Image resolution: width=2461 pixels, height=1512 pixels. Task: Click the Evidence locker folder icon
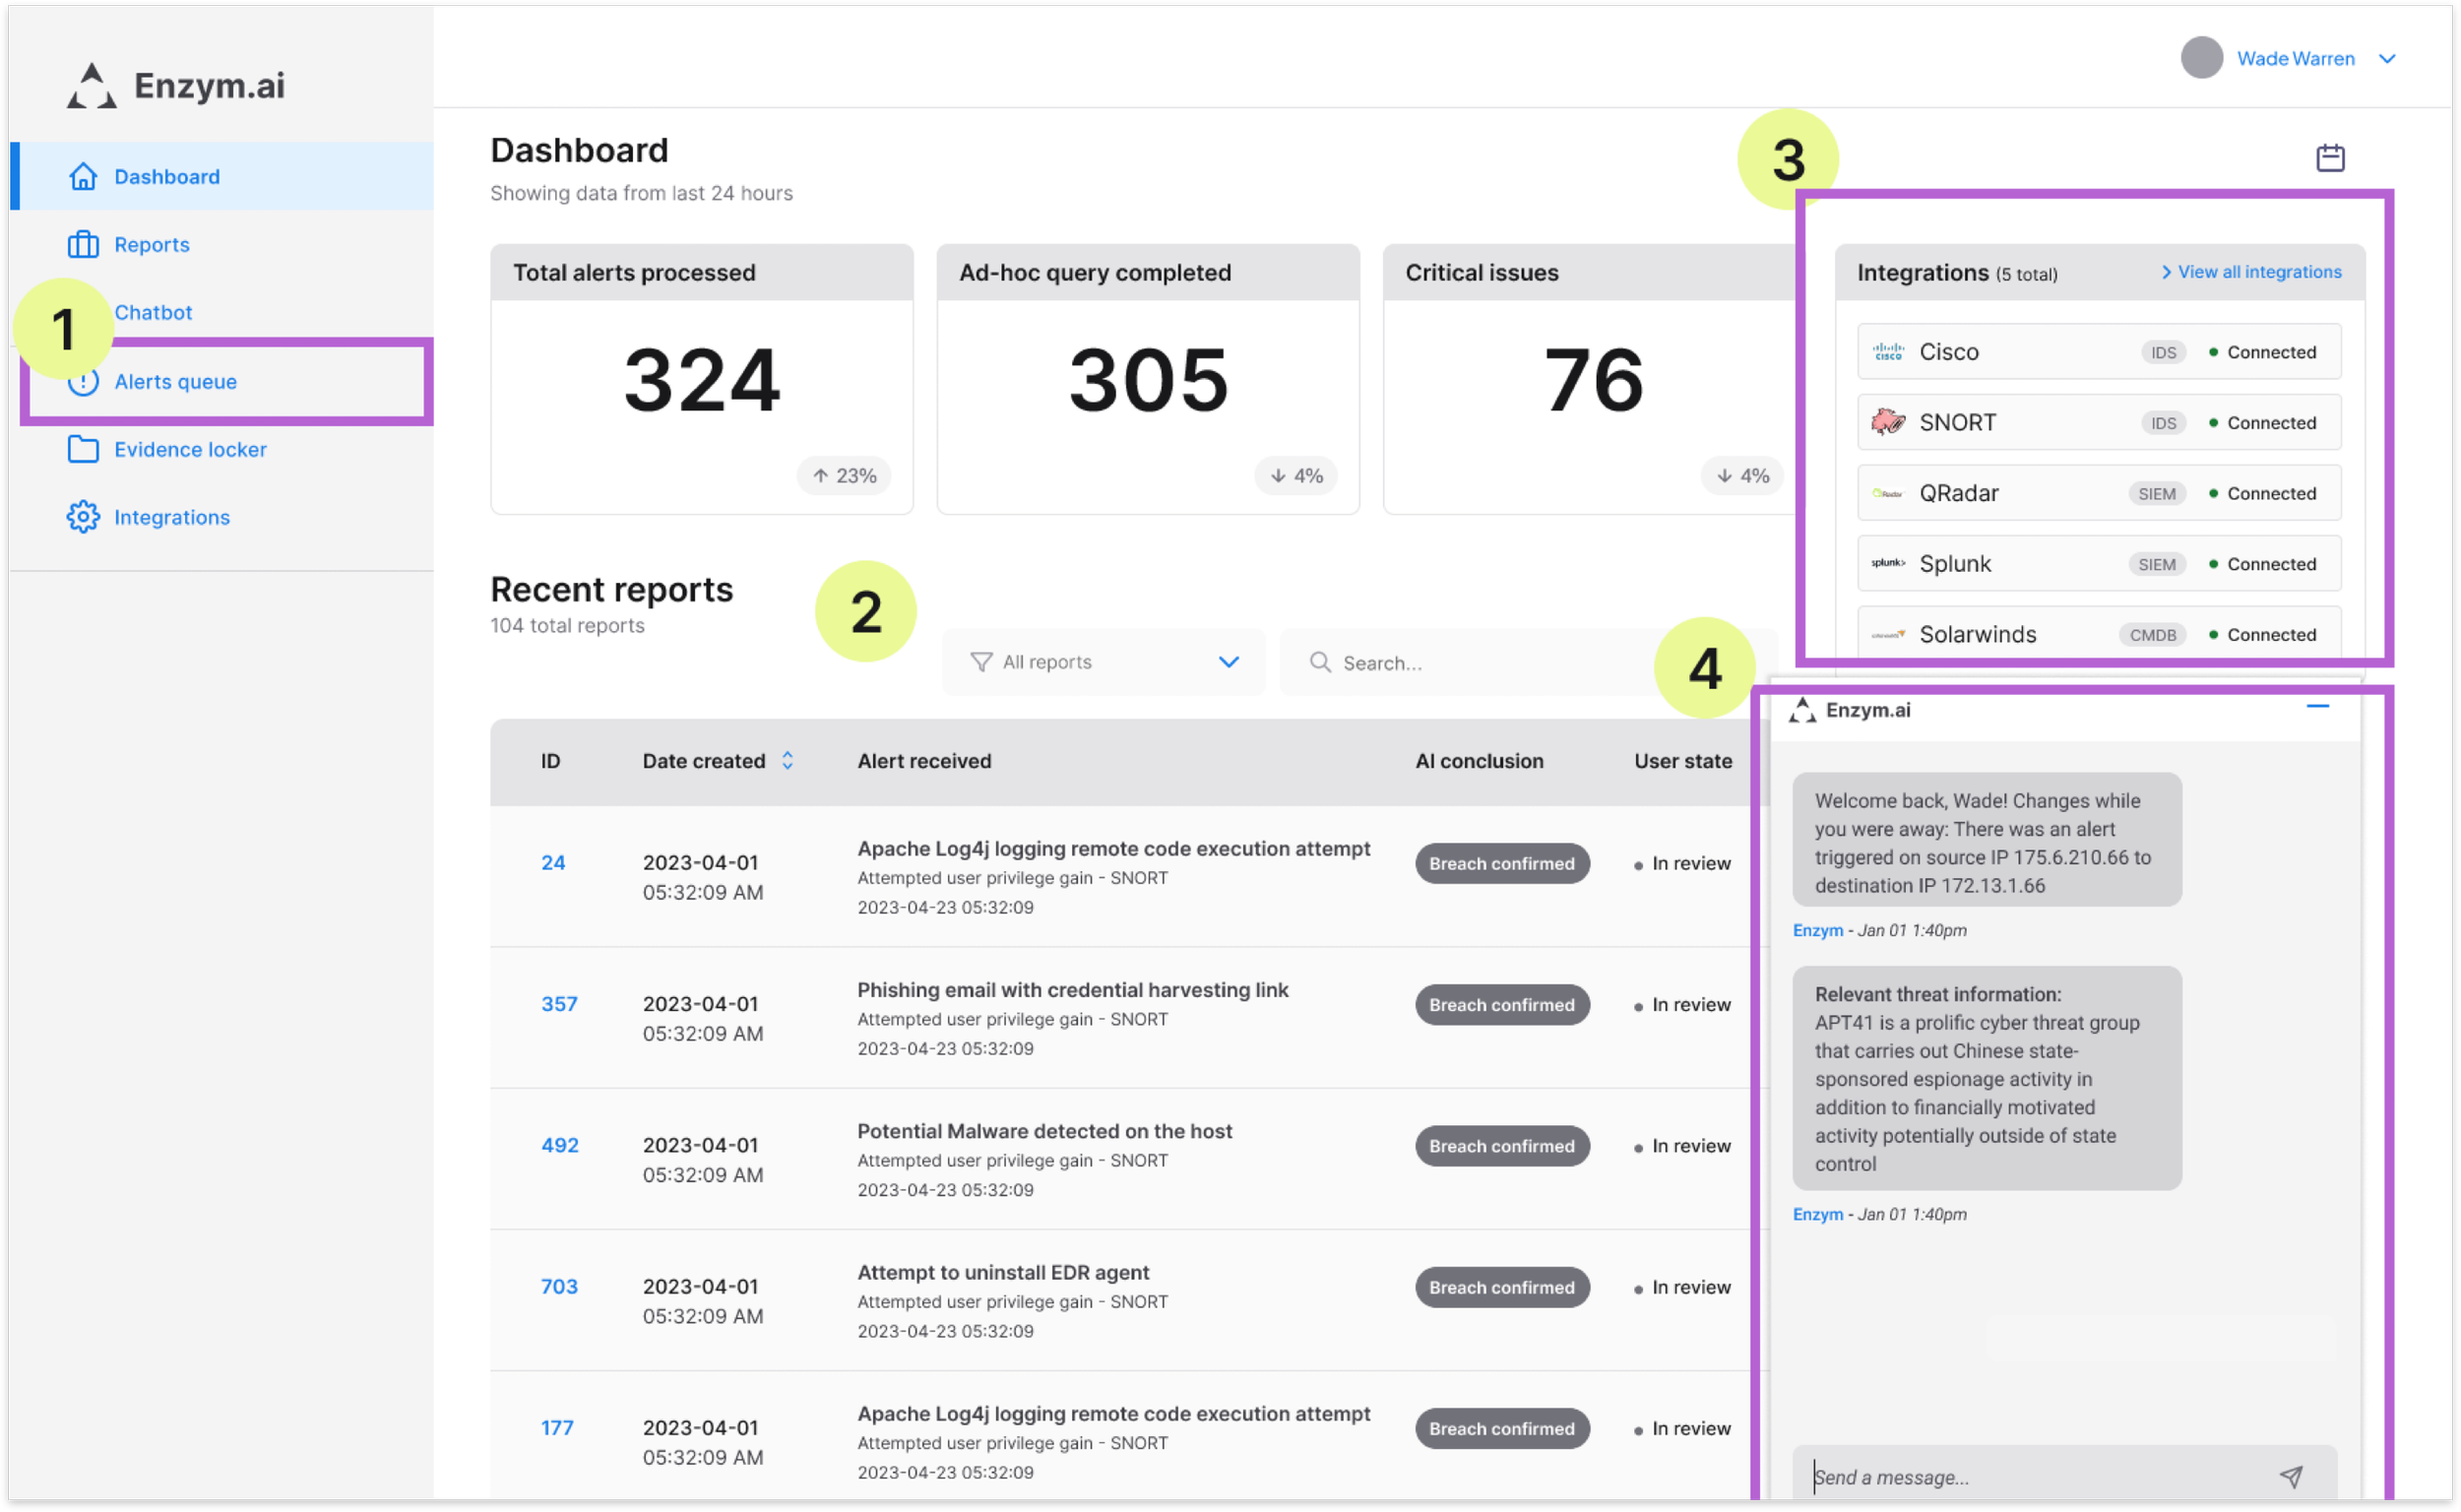(x=83, y=449)
